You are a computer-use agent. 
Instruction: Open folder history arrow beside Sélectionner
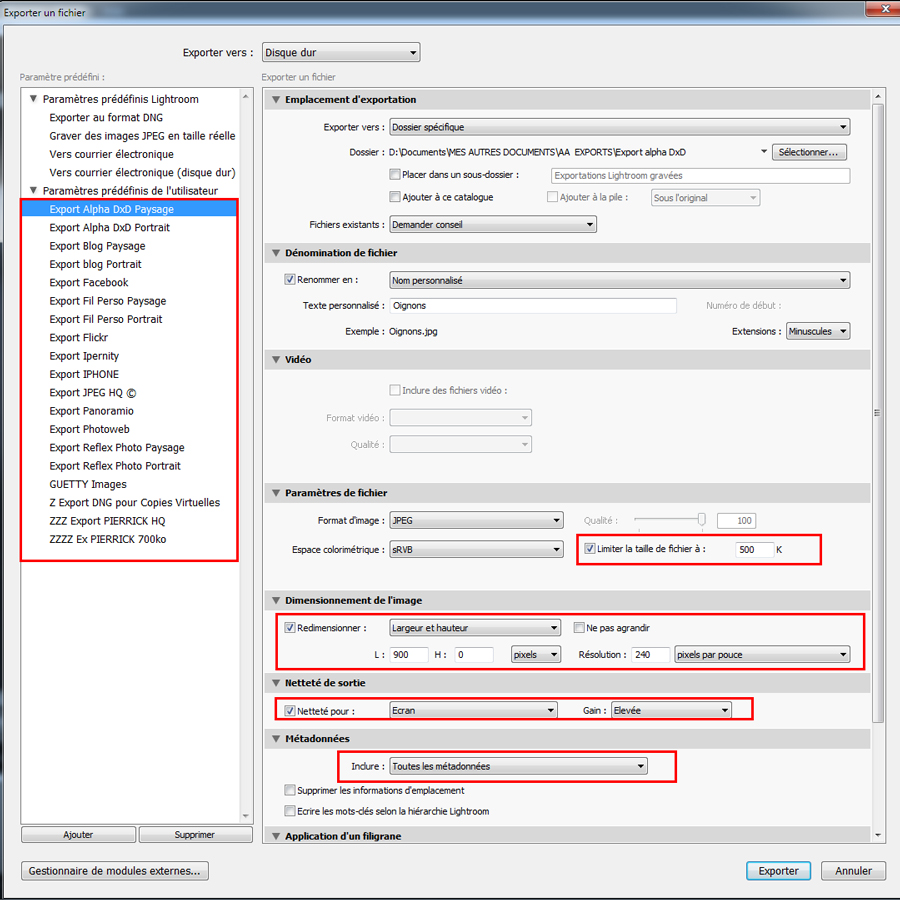click(763, 152)
